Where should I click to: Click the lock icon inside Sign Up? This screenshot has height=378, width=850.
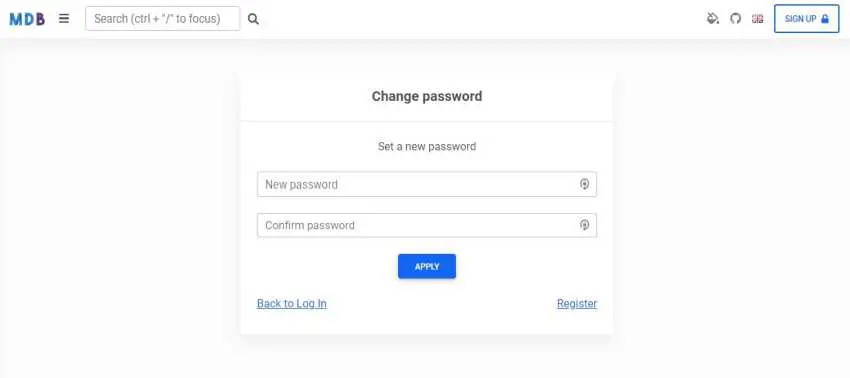click(825, 18)
